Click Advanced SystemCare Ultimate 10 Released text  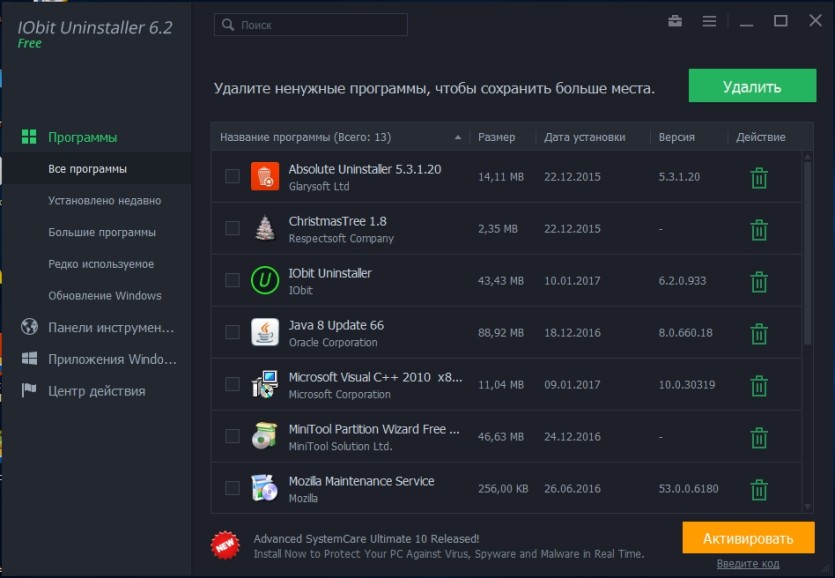pyautogui.click(x=366, y=539)
